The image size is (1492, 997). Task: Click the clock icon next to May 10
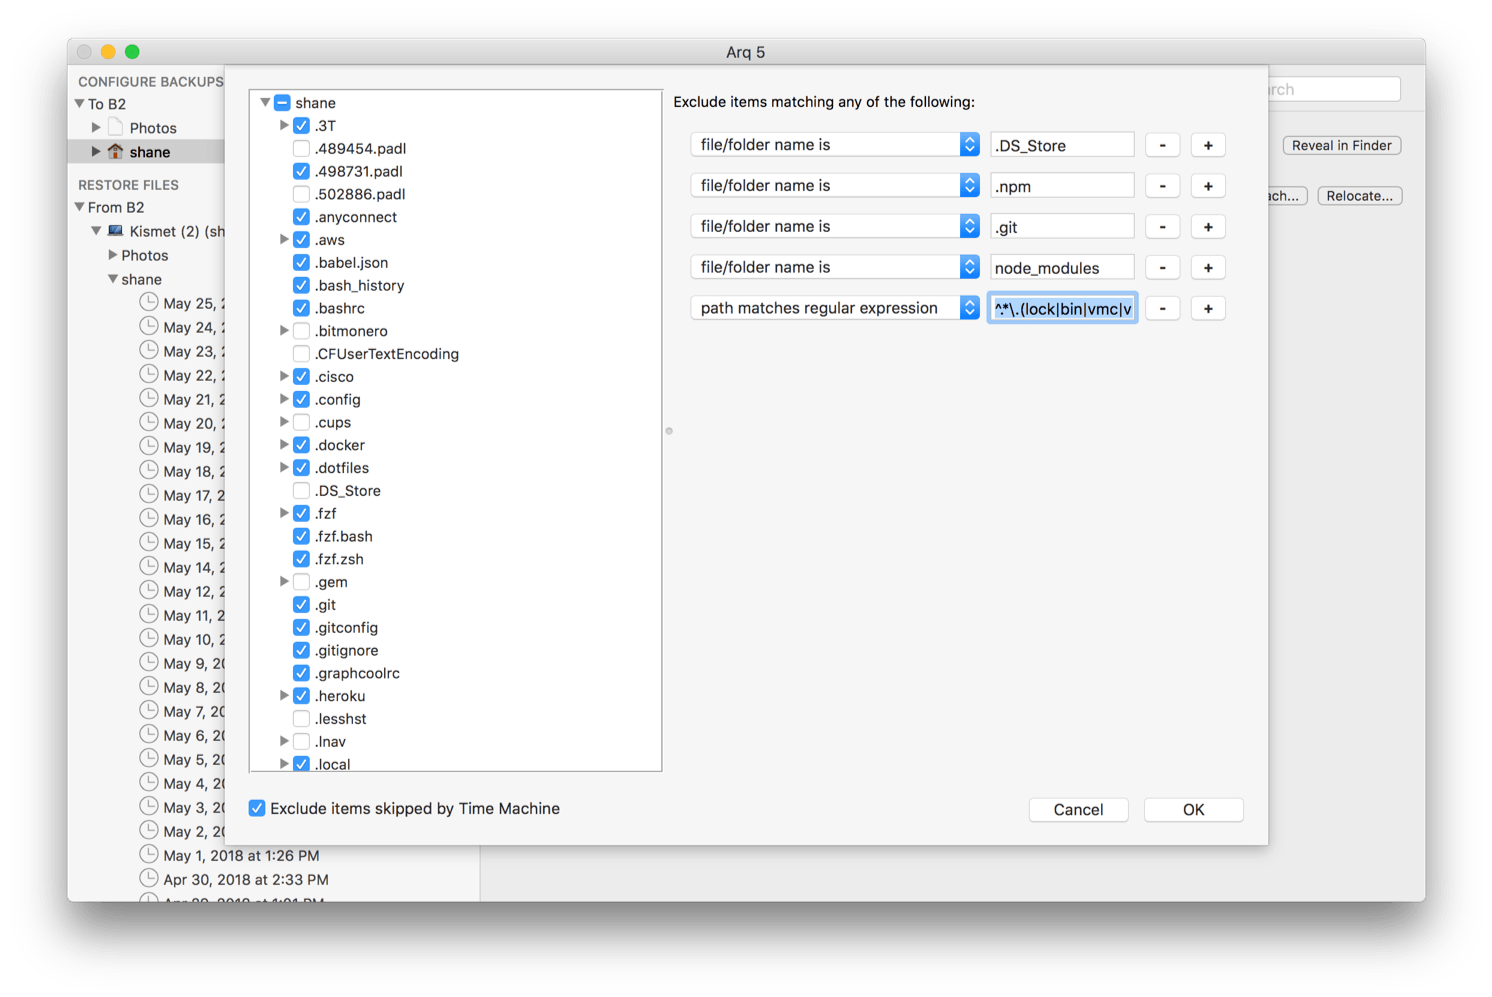pyautogui.click(x=149, y=638)
